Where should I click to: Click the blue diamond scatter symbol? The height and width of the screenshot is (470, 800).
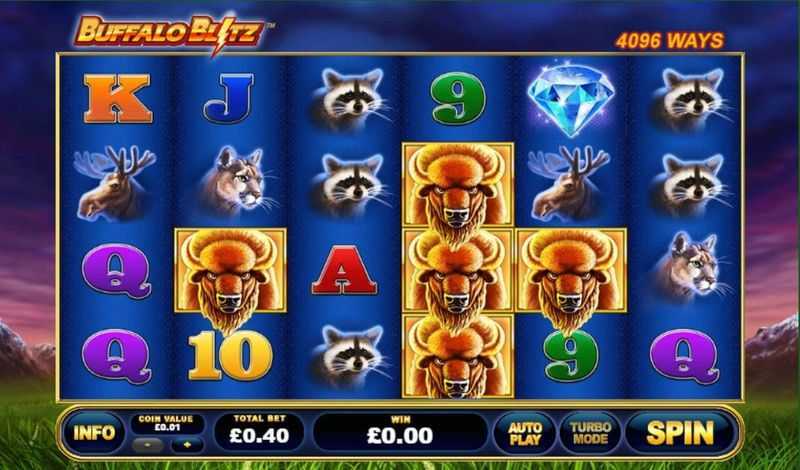point(571,99)
